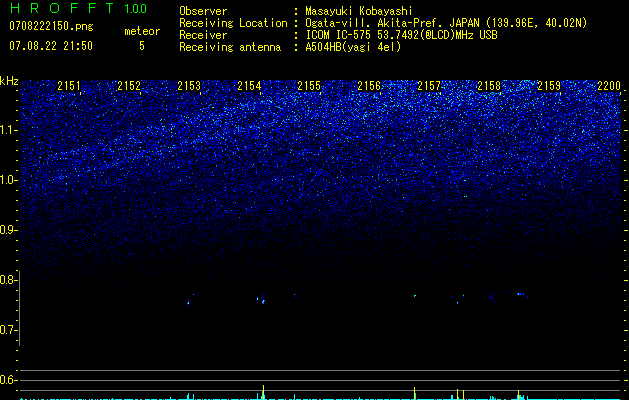Click the 1.0 kHz frequency axis label
Viewport: 629px width, 400px height.
[x=8, y=180]
